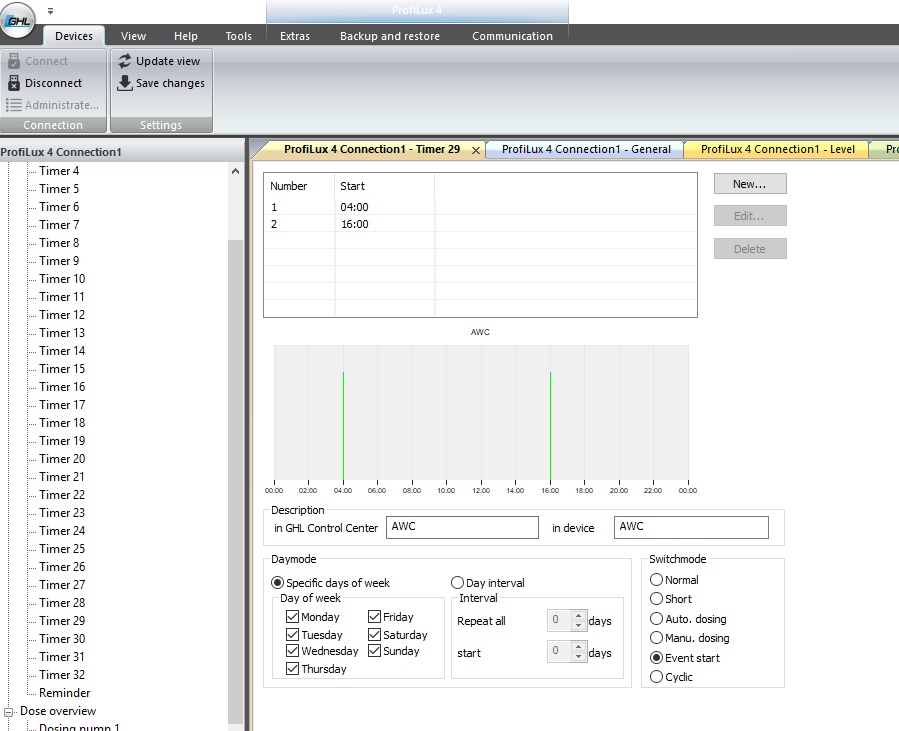Select Timer 29 in the tree
Viewport: 899px width, 731px height.
[62, 621]
